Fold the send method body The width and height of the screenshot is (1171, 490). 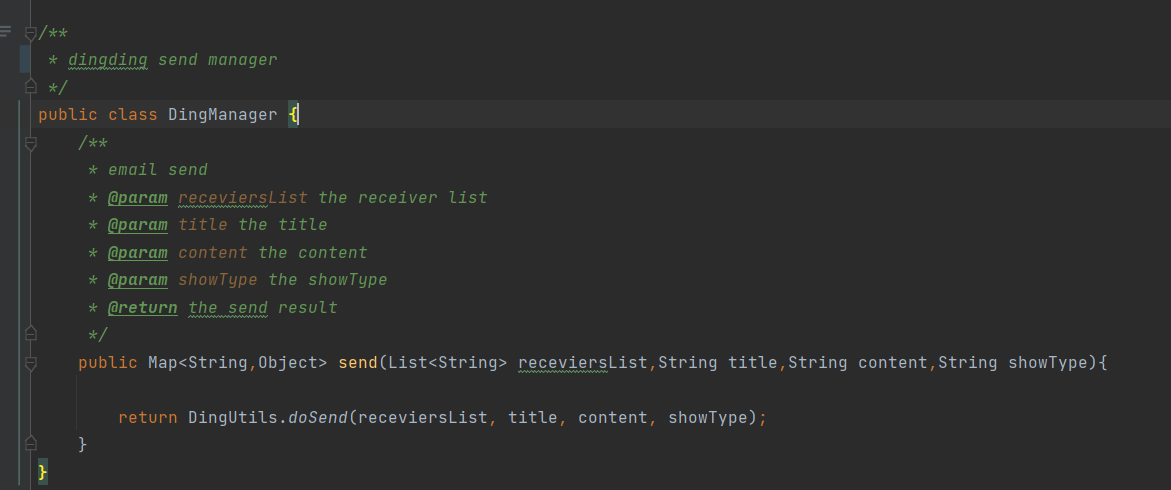31,362
